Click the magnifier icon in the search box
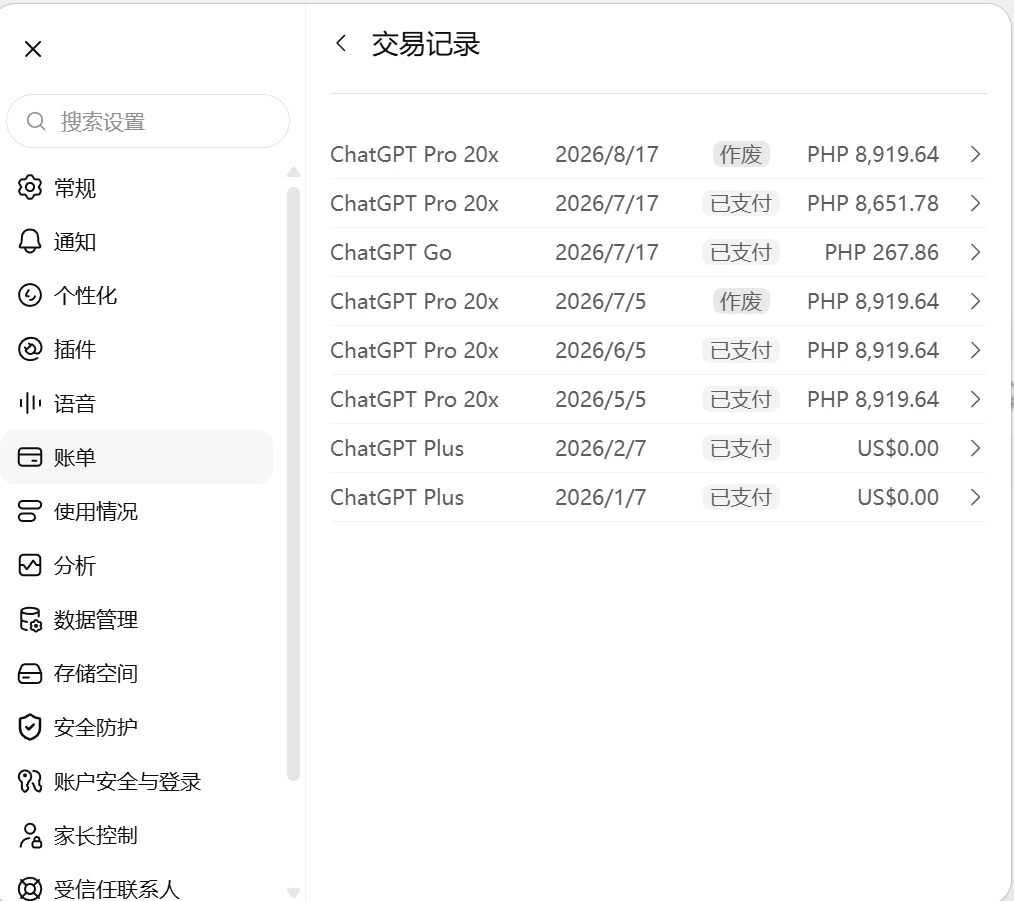This screenshot has height=901, width=1014. [36, 121]
